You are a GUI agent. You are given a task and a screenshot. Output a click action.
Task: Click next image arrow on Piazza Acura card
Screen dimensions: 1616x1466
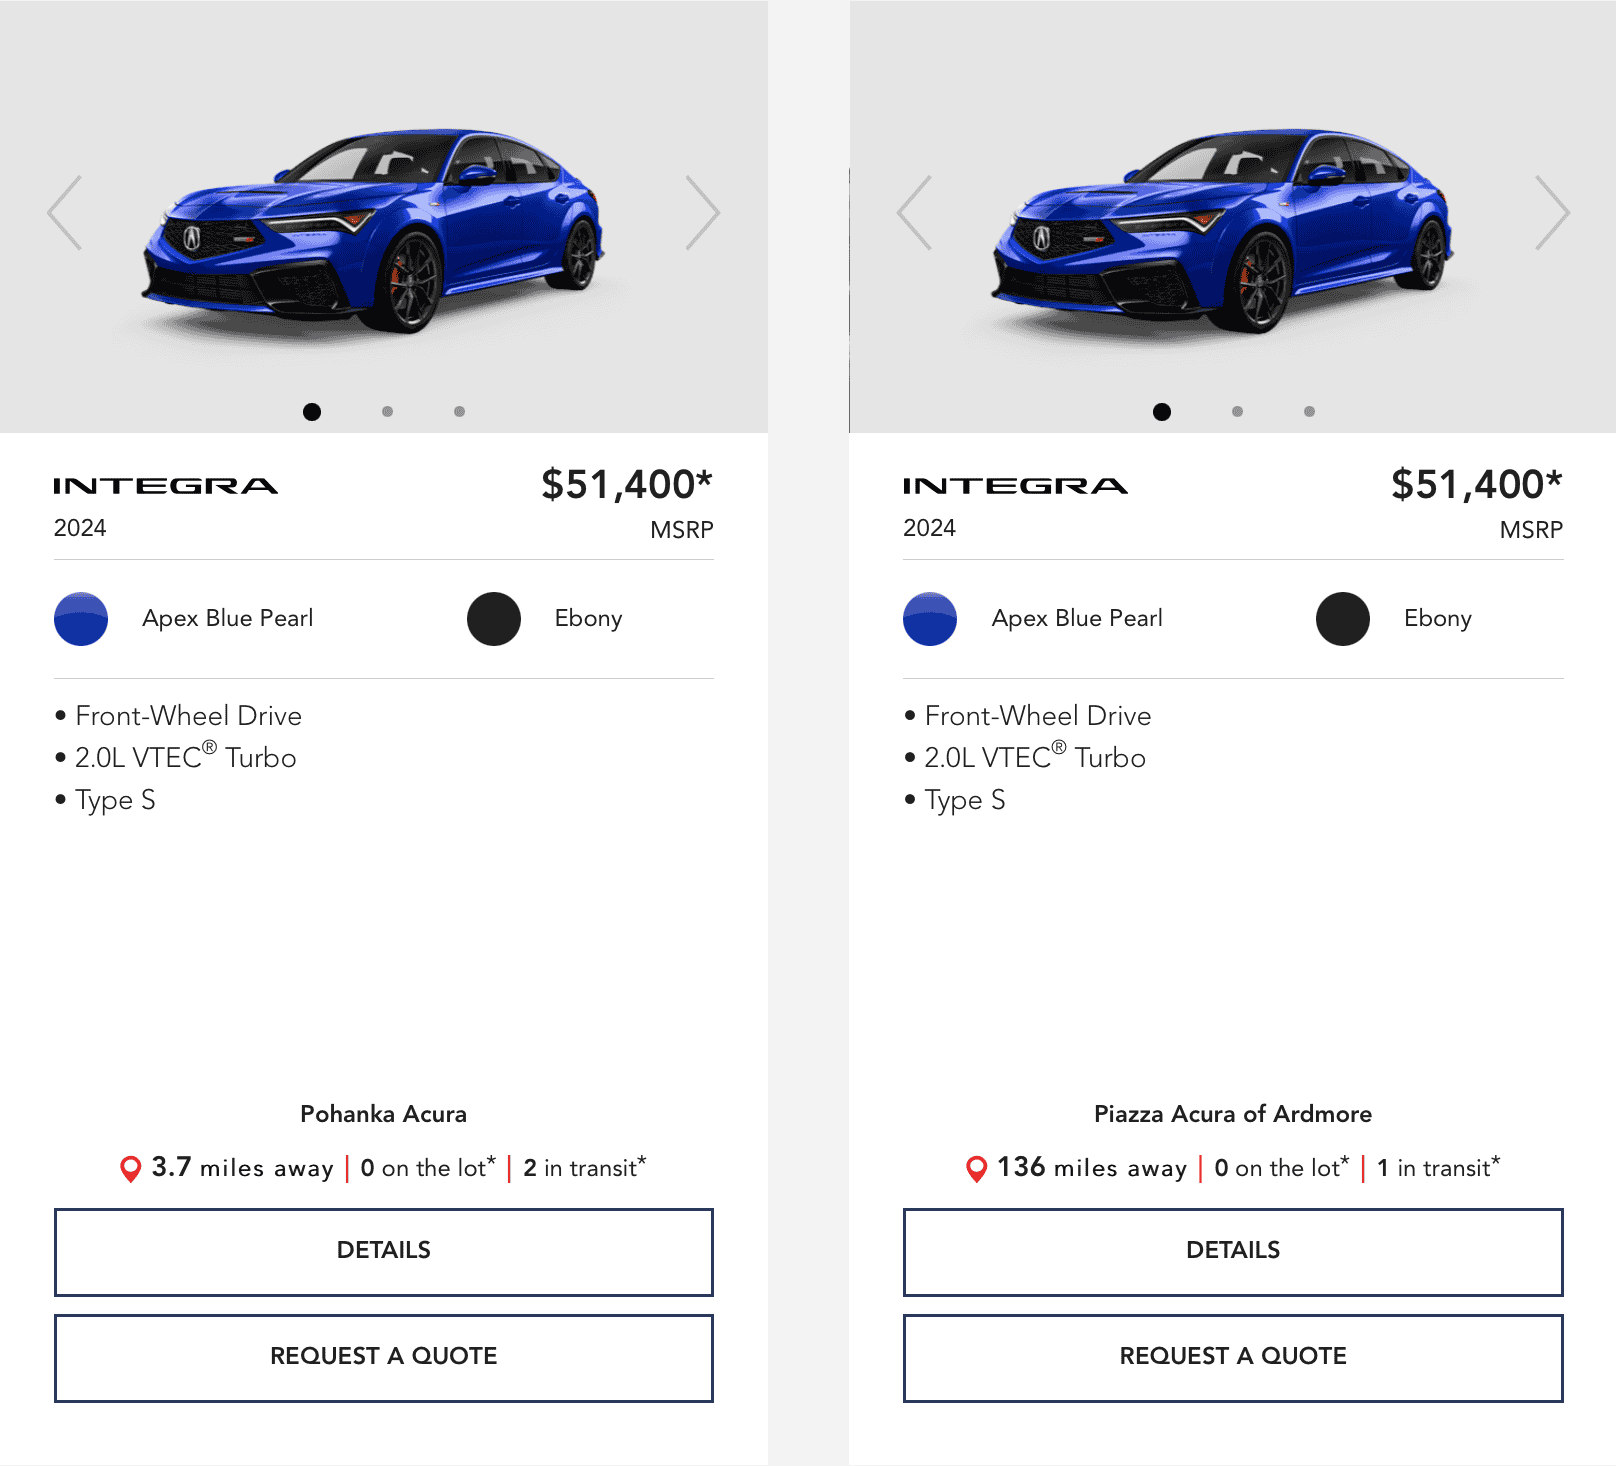point(1552,213)
